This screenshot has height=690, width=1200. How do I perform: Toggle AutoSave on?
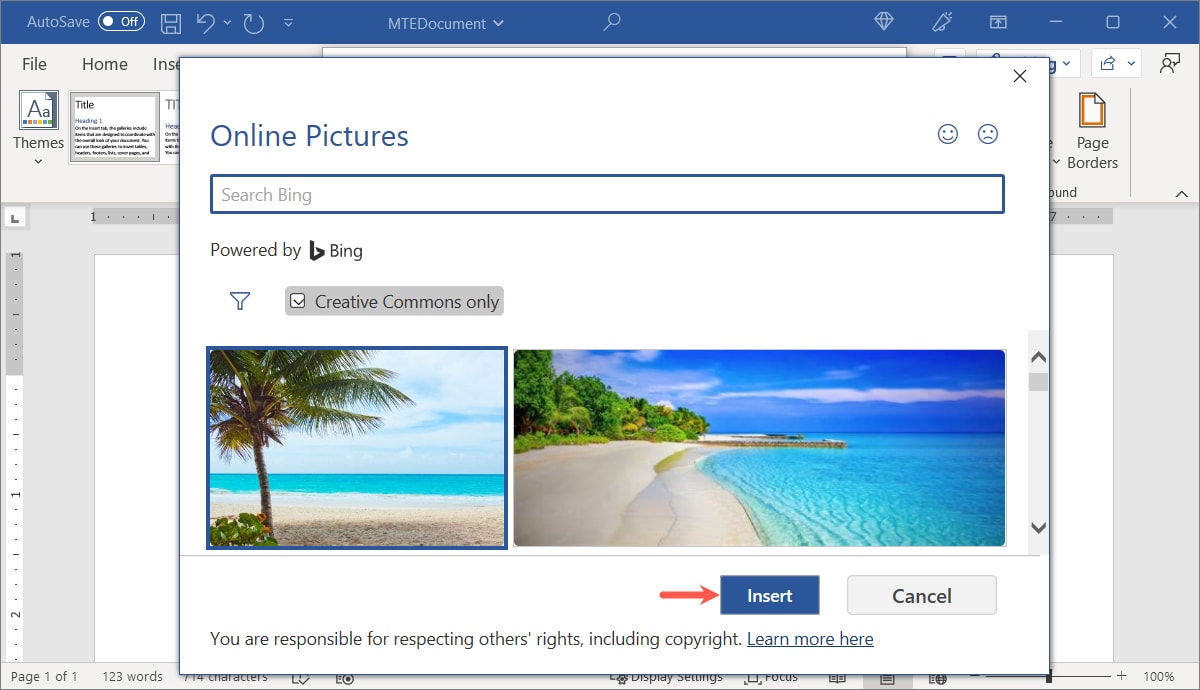point(120,21)
